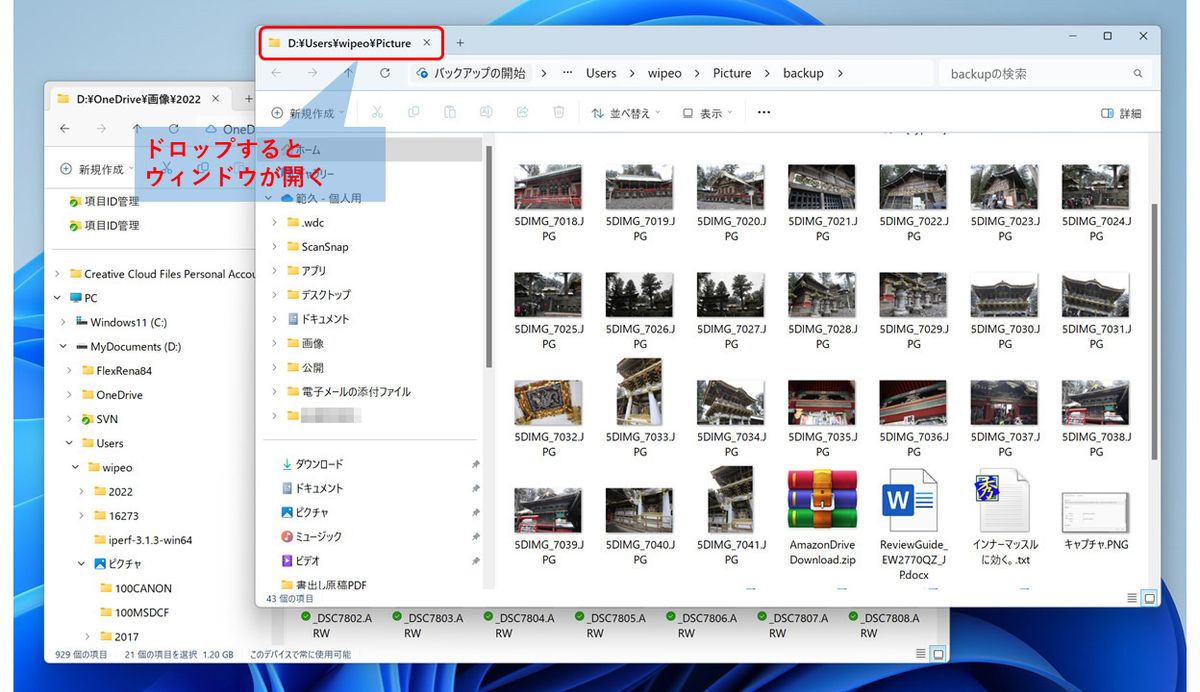Screen dimensions: 1200x692
Task: Expand the .wdc folder node
Action: (275, 222)
